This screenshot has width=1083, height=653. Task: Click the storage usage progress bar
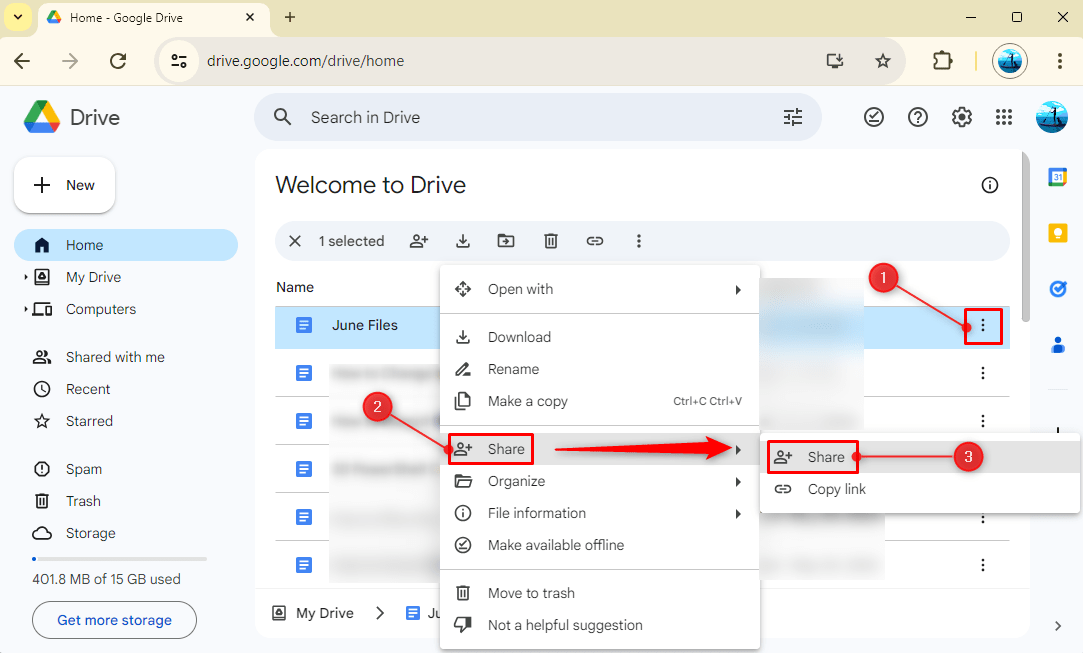click(x=119, y=558)
